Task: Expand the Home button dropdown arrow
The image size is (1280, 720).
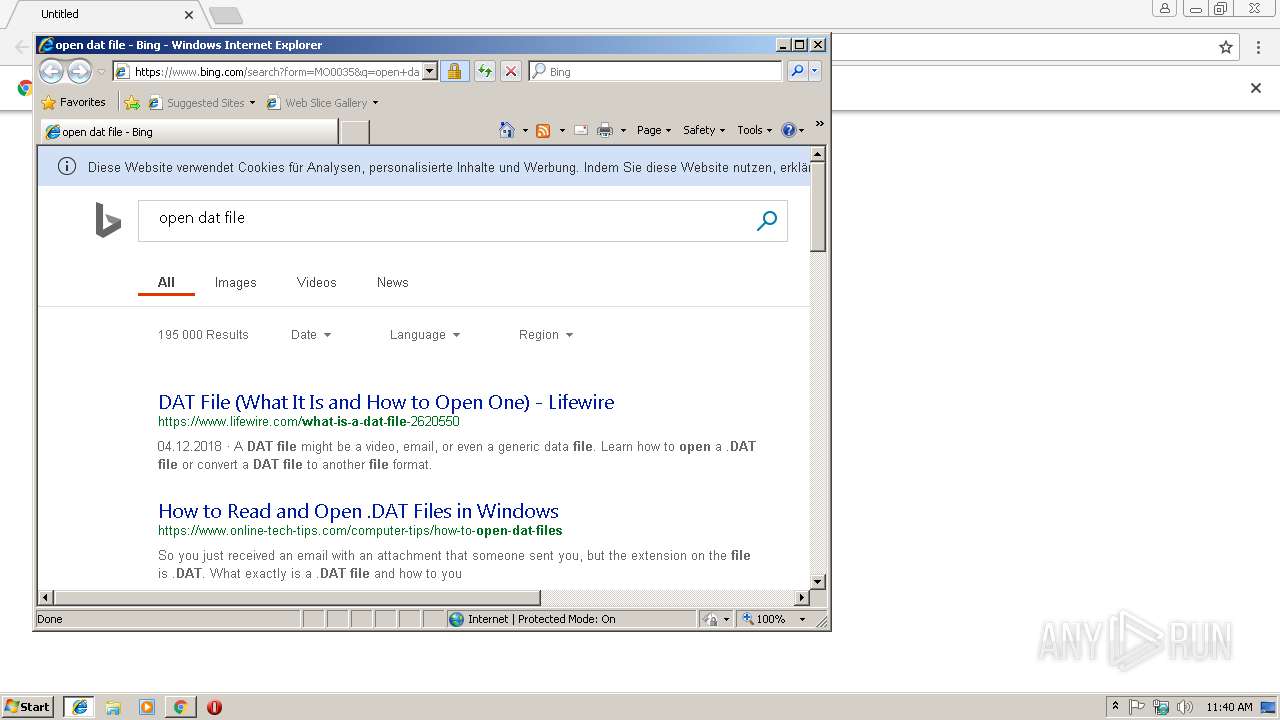Action: [525, 130]
